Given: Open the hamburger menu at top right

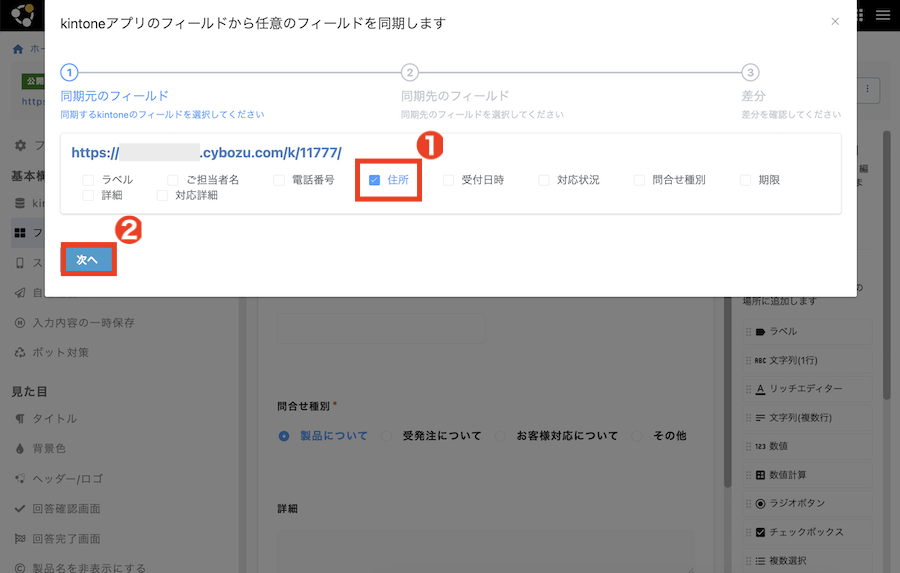Looking at the screenshot, I should coord(883,15).
